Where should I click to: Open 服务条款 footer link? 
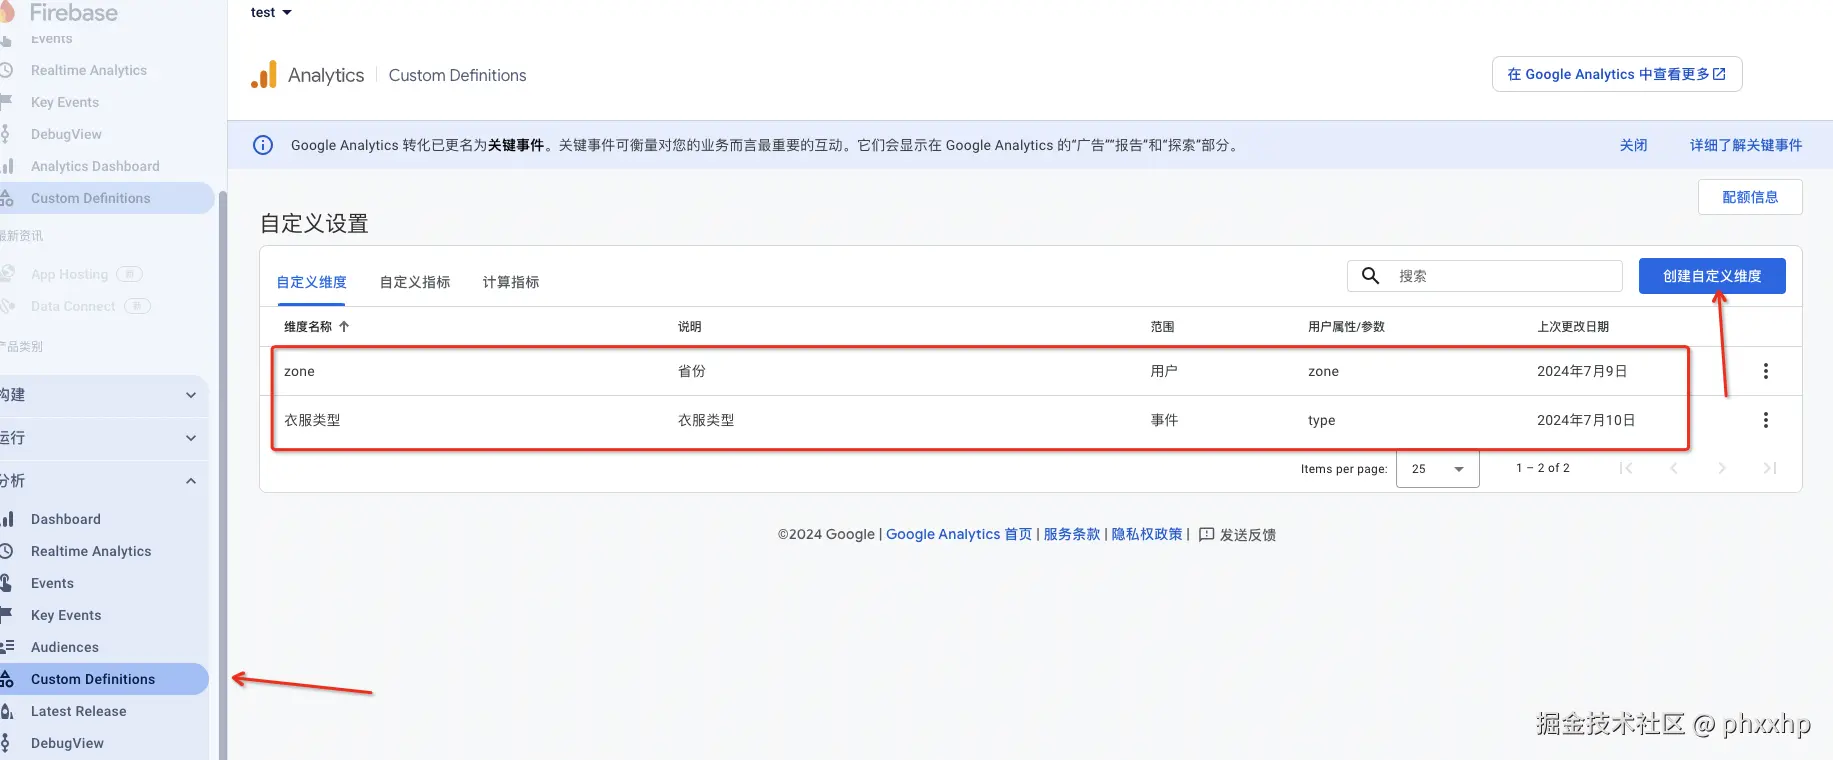(1072, 534)
